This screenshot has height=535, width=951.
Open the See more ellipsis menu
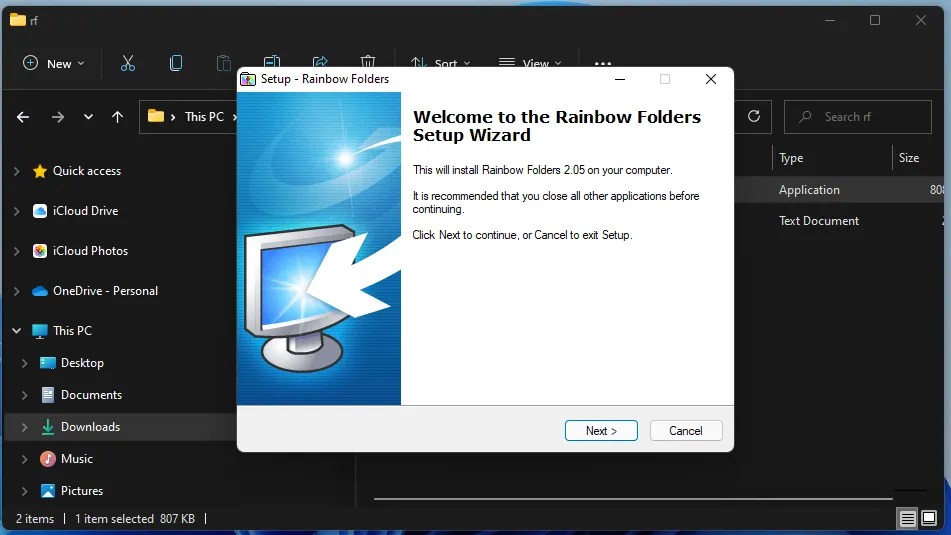pos(603,63)
